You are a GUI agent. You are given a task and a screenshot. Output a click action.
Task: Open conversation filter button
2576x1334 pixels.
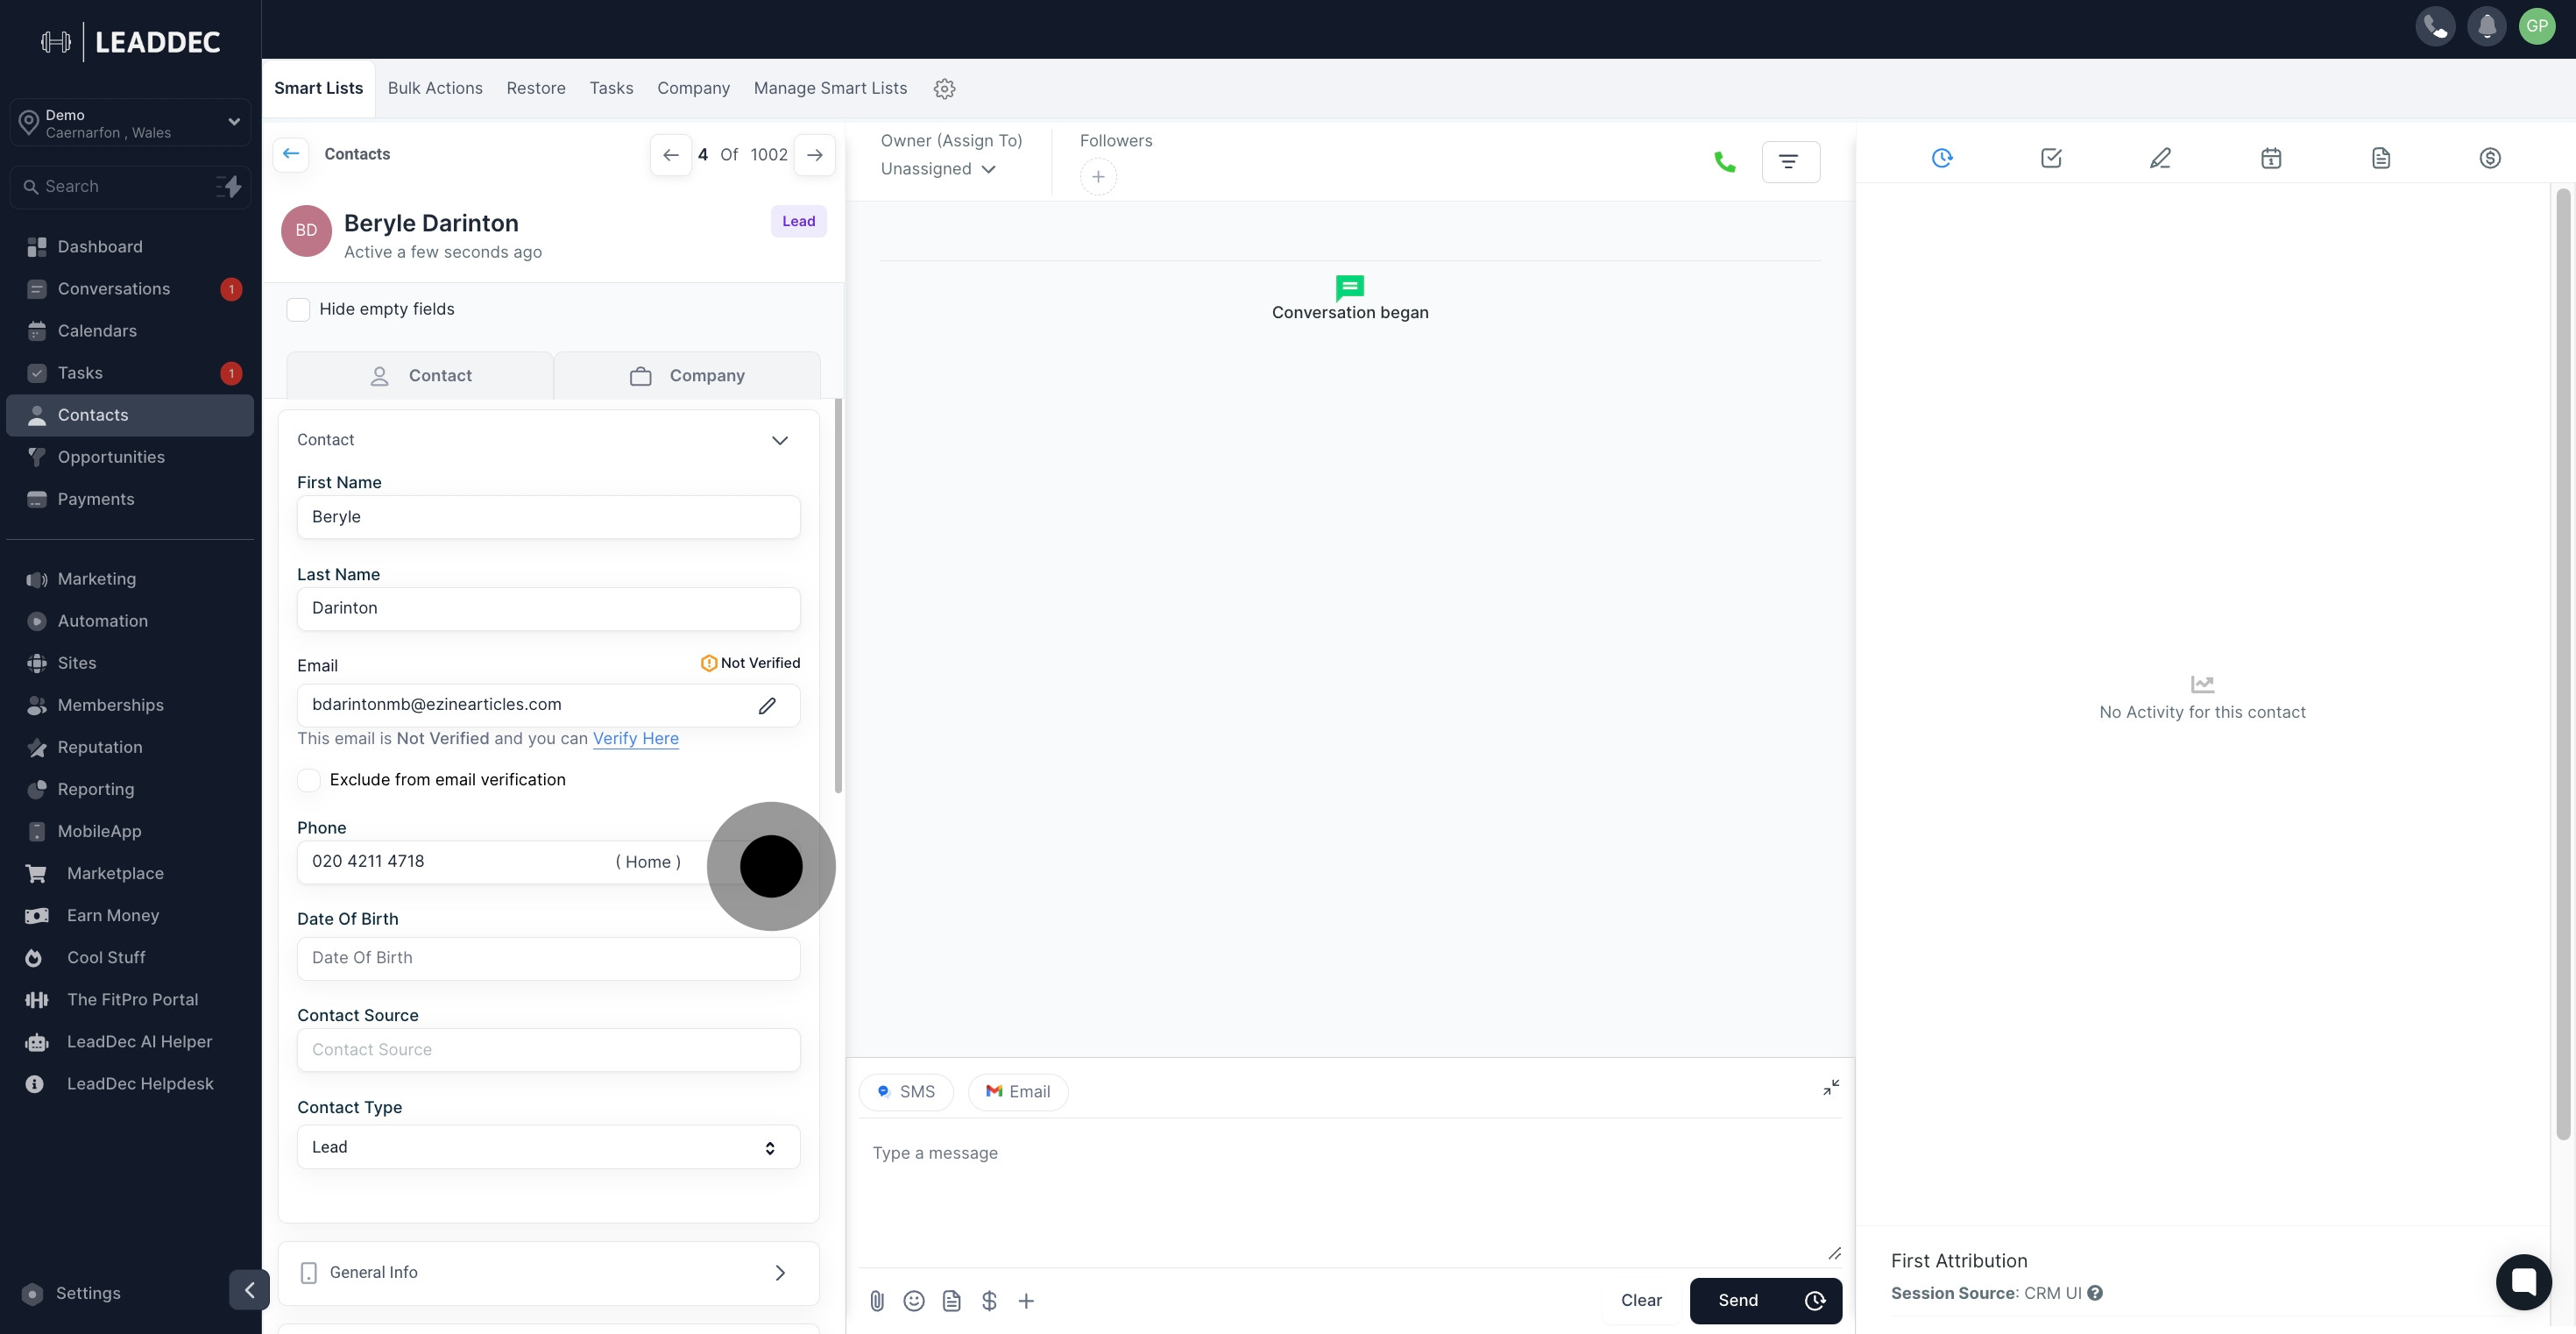1790,162
